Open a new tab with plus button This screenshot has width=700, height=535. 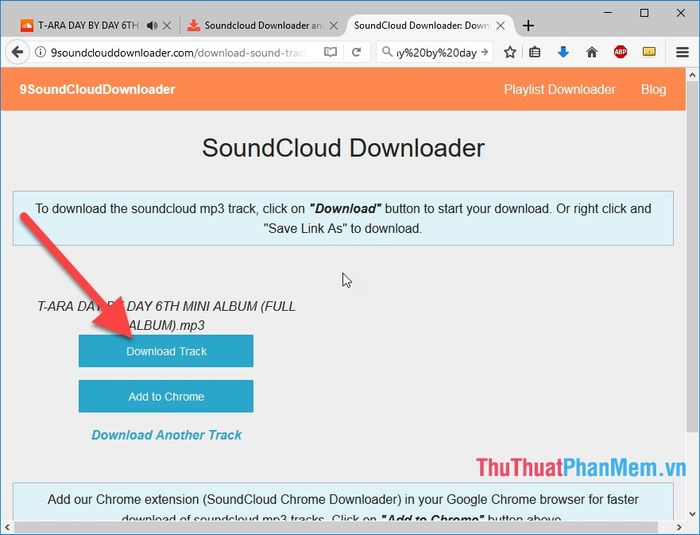tap(528, 25)
